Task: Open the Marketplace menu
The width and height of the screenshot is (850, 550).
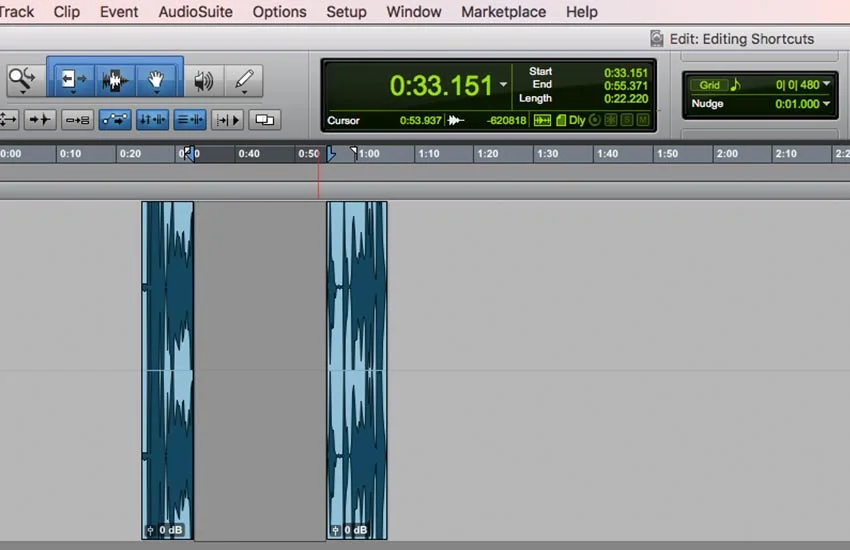Action: click(x=504, y=11)
